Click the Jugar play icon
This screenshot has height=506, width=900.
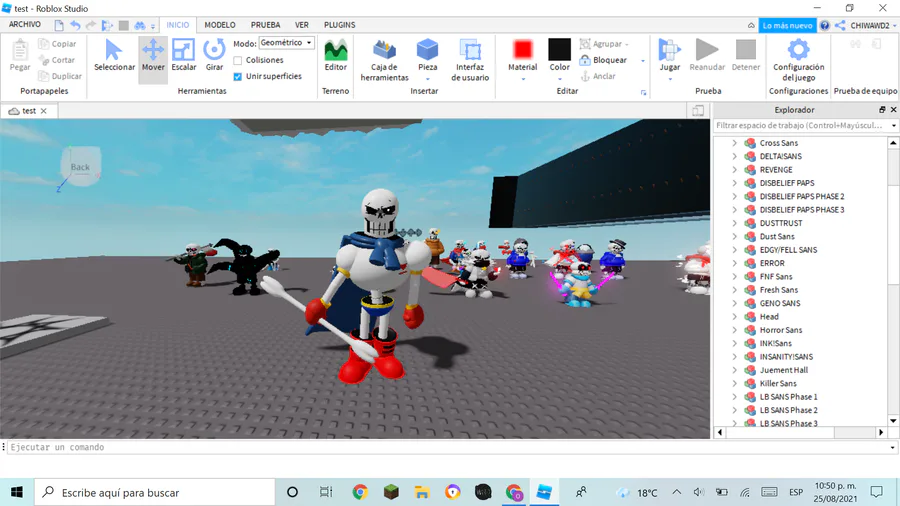point(669,50)
